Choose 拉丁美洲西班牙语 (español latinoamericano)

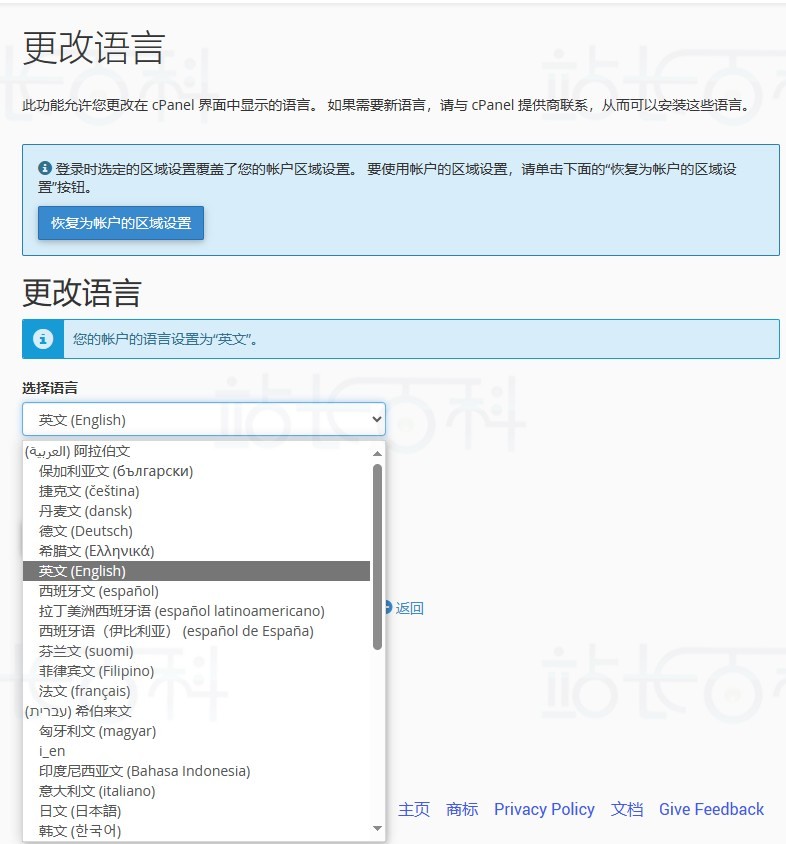point(196,611)
